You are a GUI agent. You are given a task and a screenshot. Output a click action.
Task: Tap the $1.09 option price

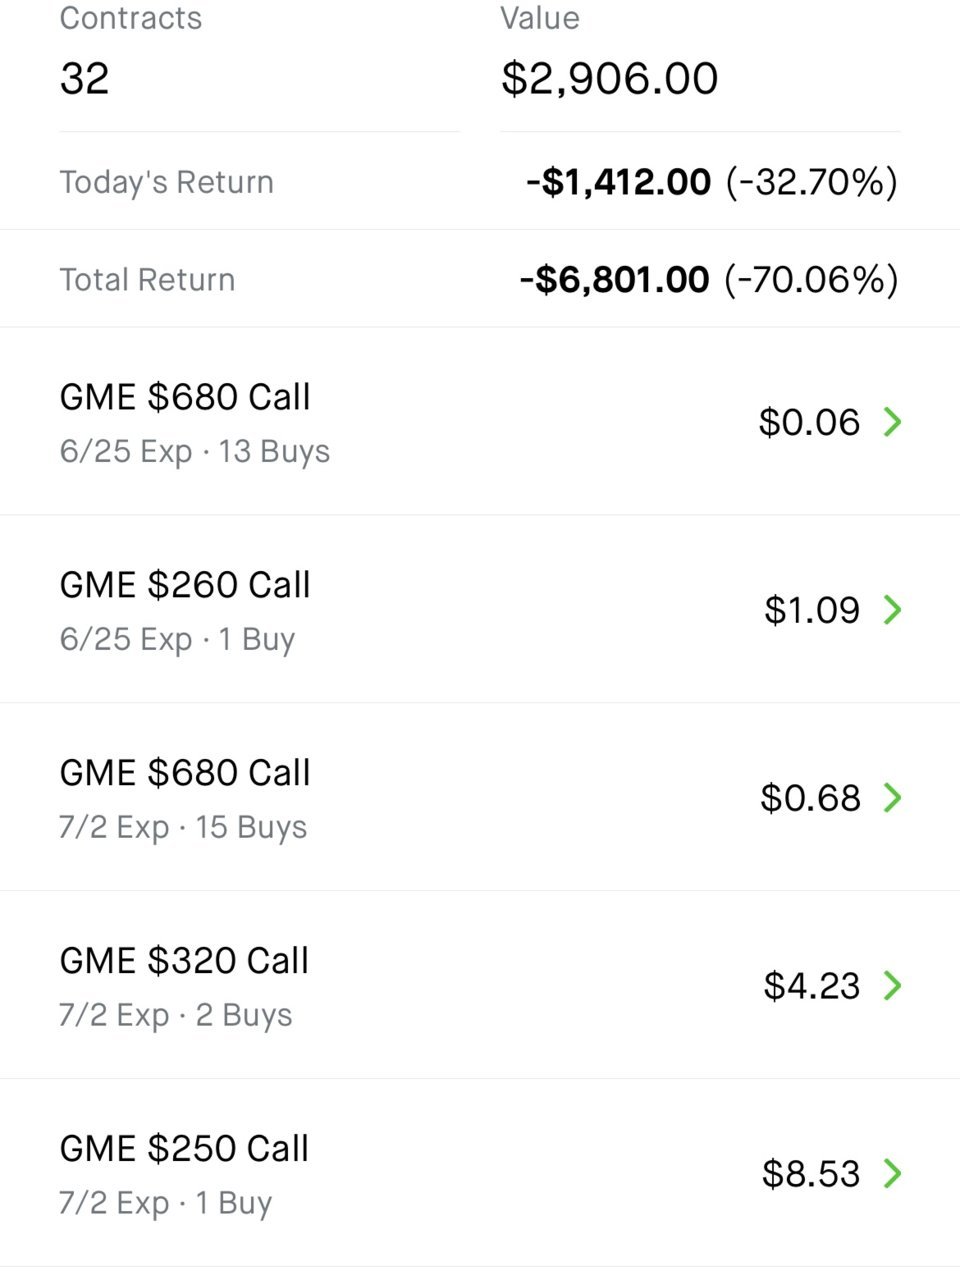[x=812, y=610]
